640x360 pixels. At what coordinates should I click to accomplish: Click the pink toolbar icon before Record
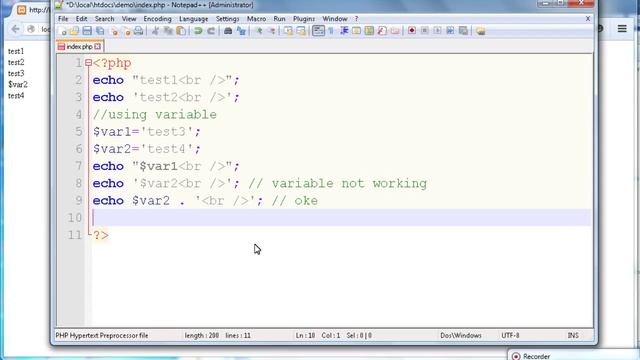click(x=395, y=31)
